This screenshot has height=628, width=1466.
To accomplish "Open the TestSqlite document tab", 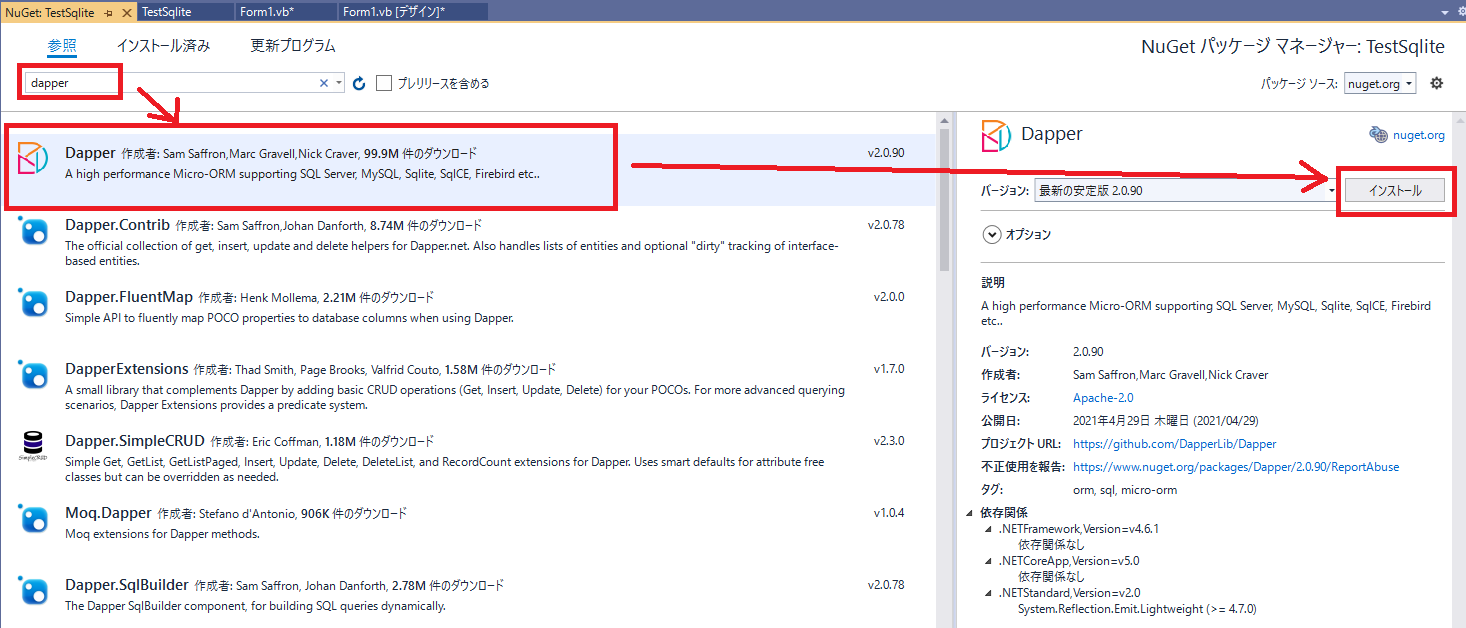I will tap(186, 12).
